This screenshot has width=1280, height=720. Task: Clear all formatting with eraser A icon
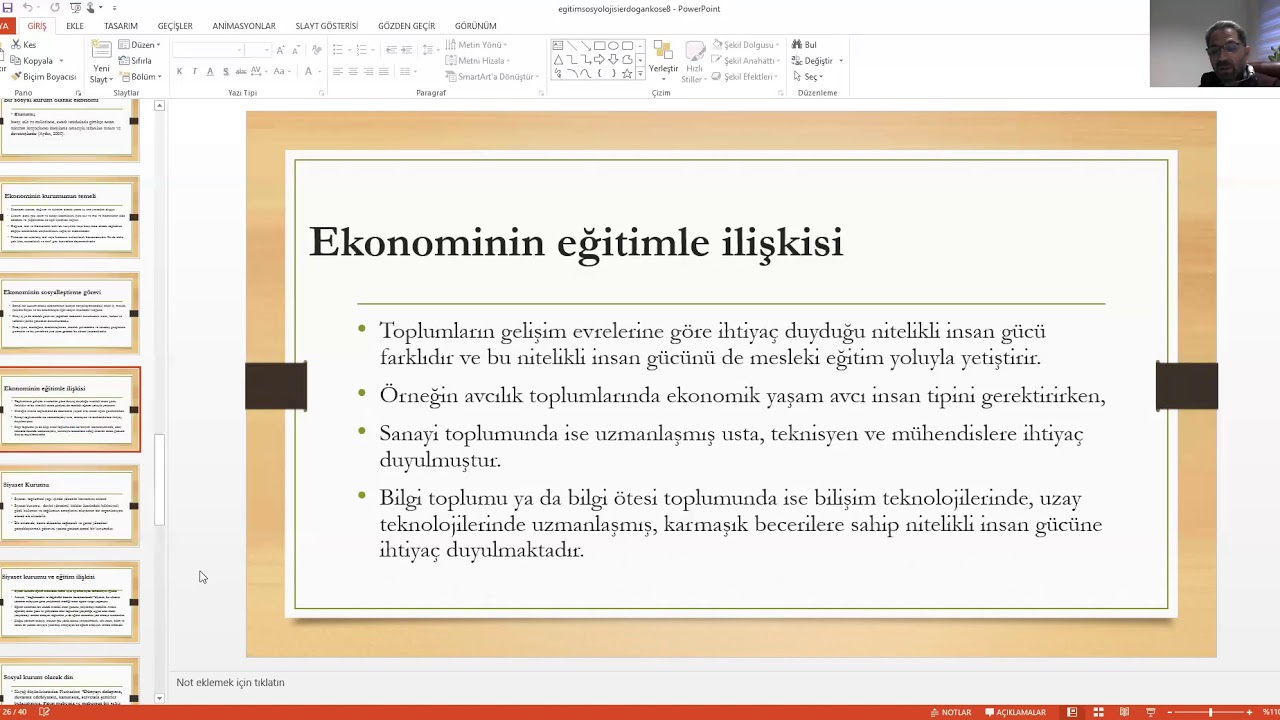point(316,49)
